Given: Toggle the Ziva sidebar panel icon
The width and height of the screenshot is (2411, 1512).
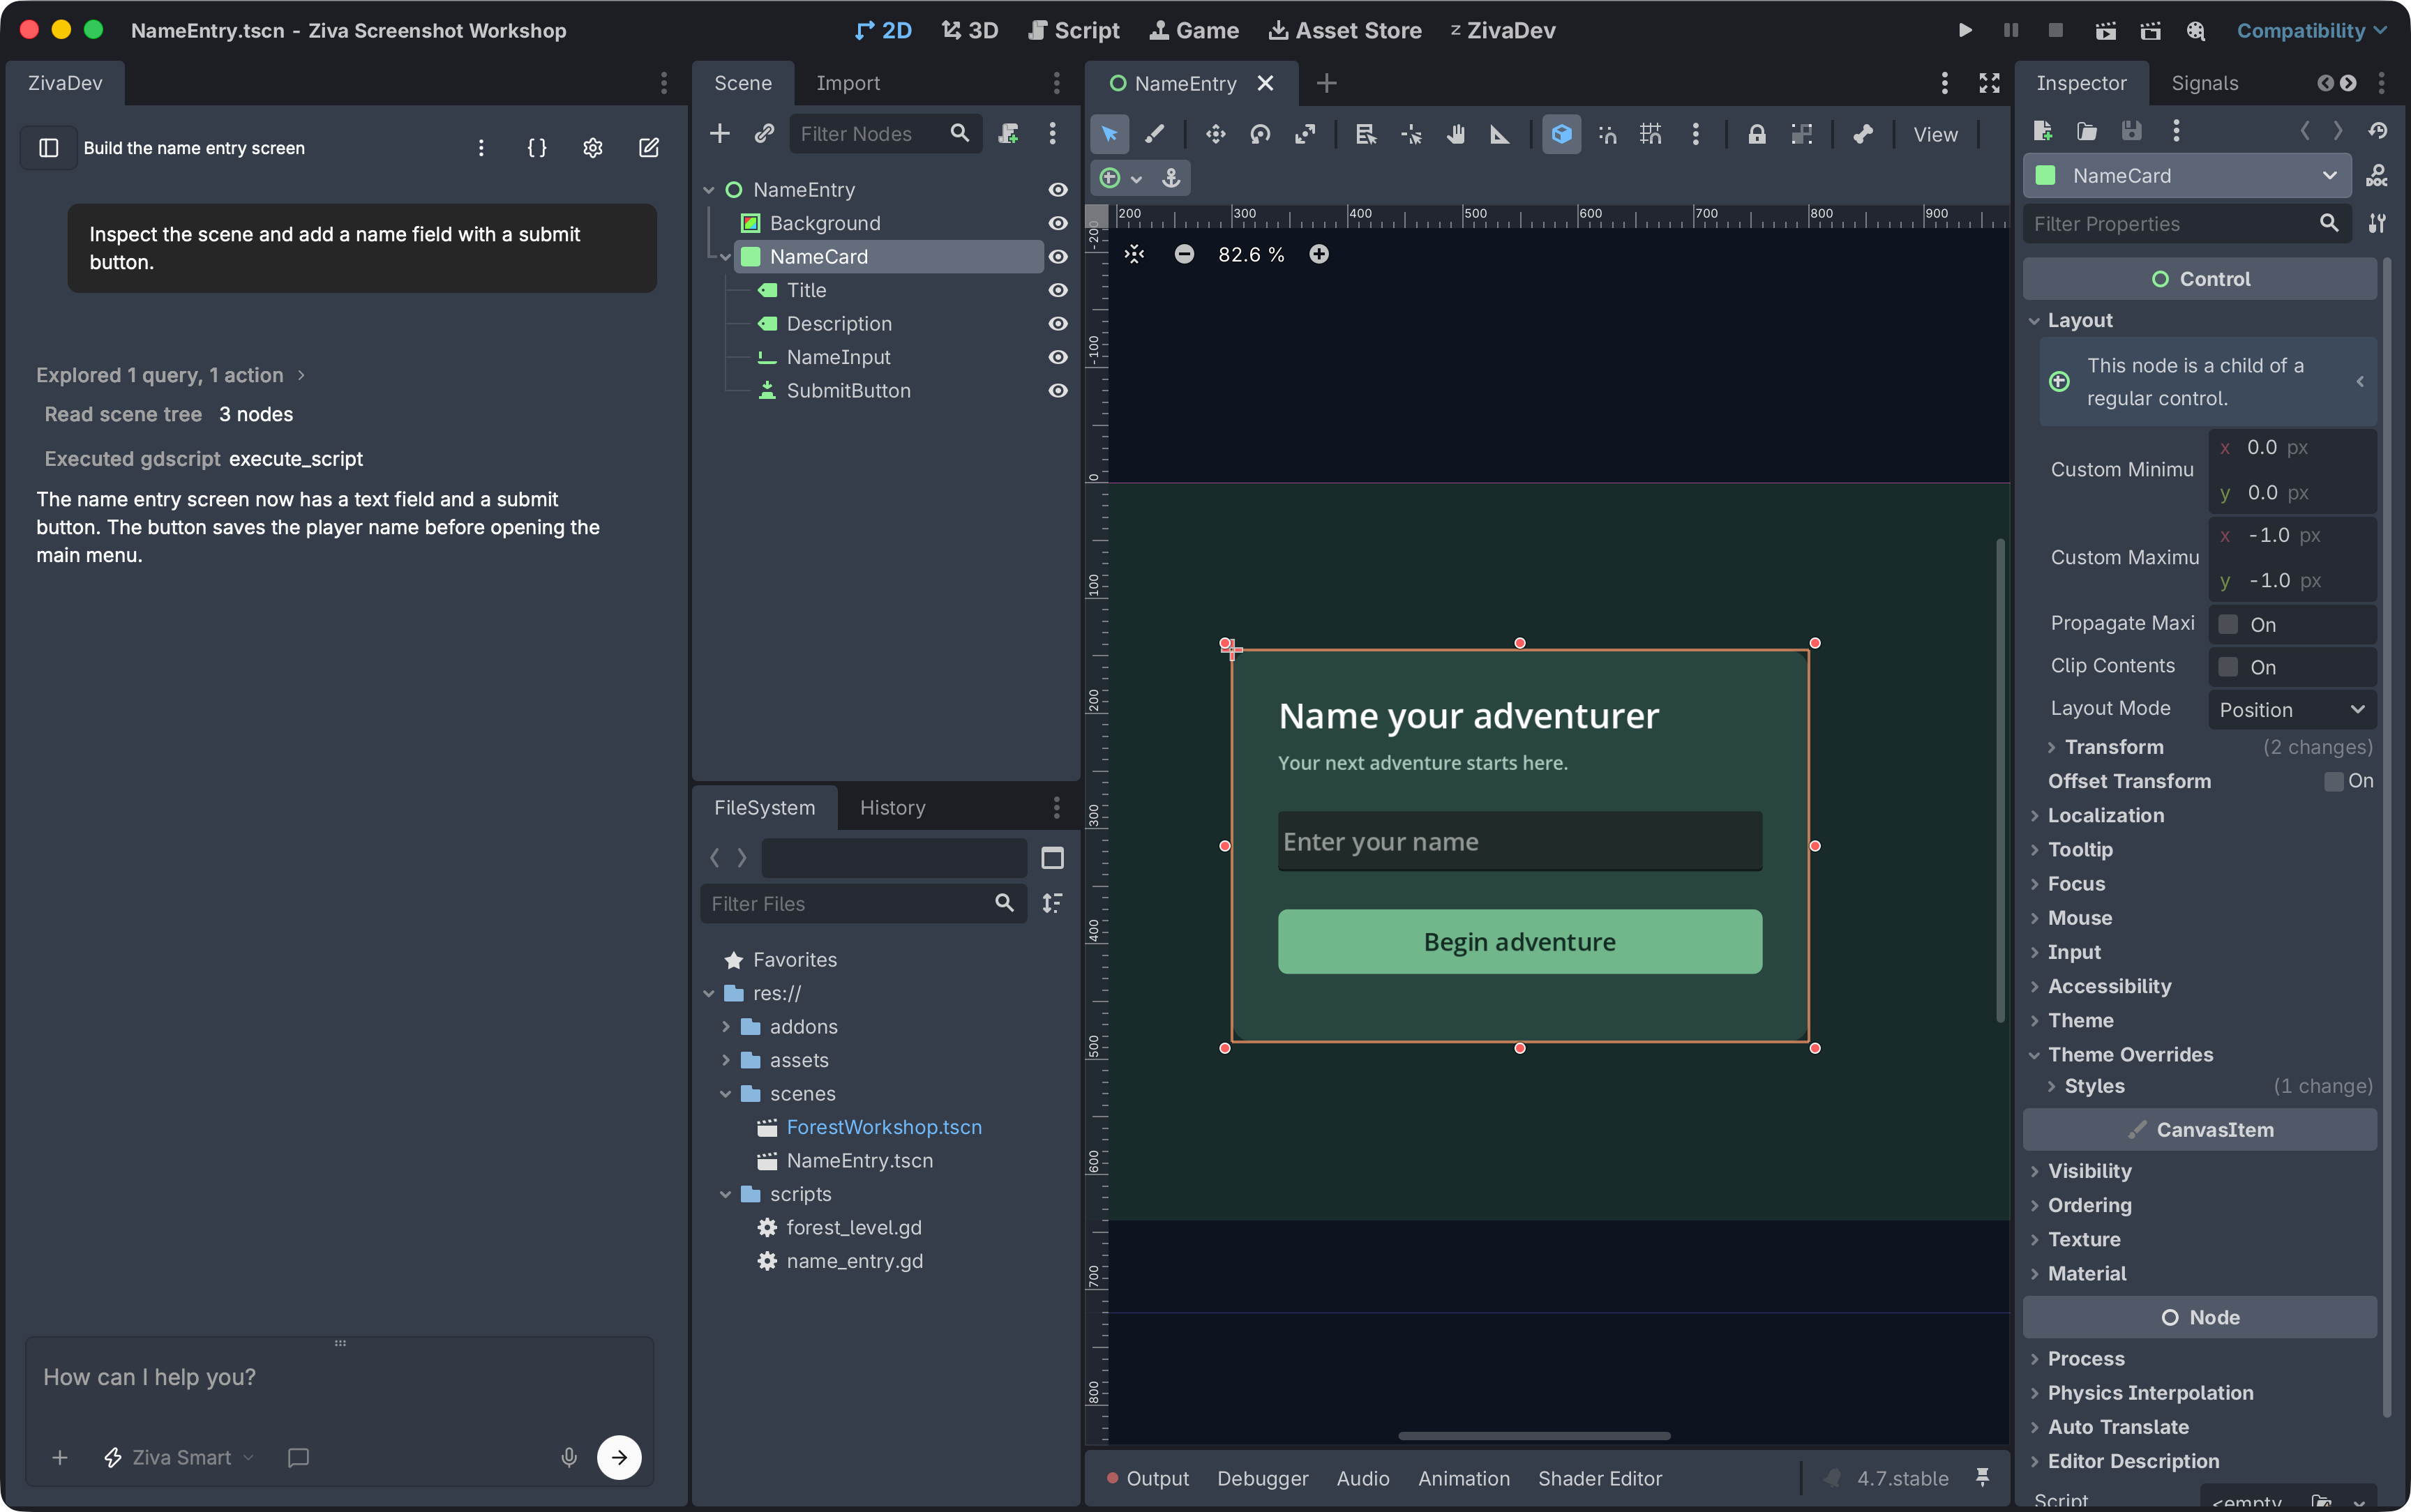Looking at the screenshot, I should [48, 148].
